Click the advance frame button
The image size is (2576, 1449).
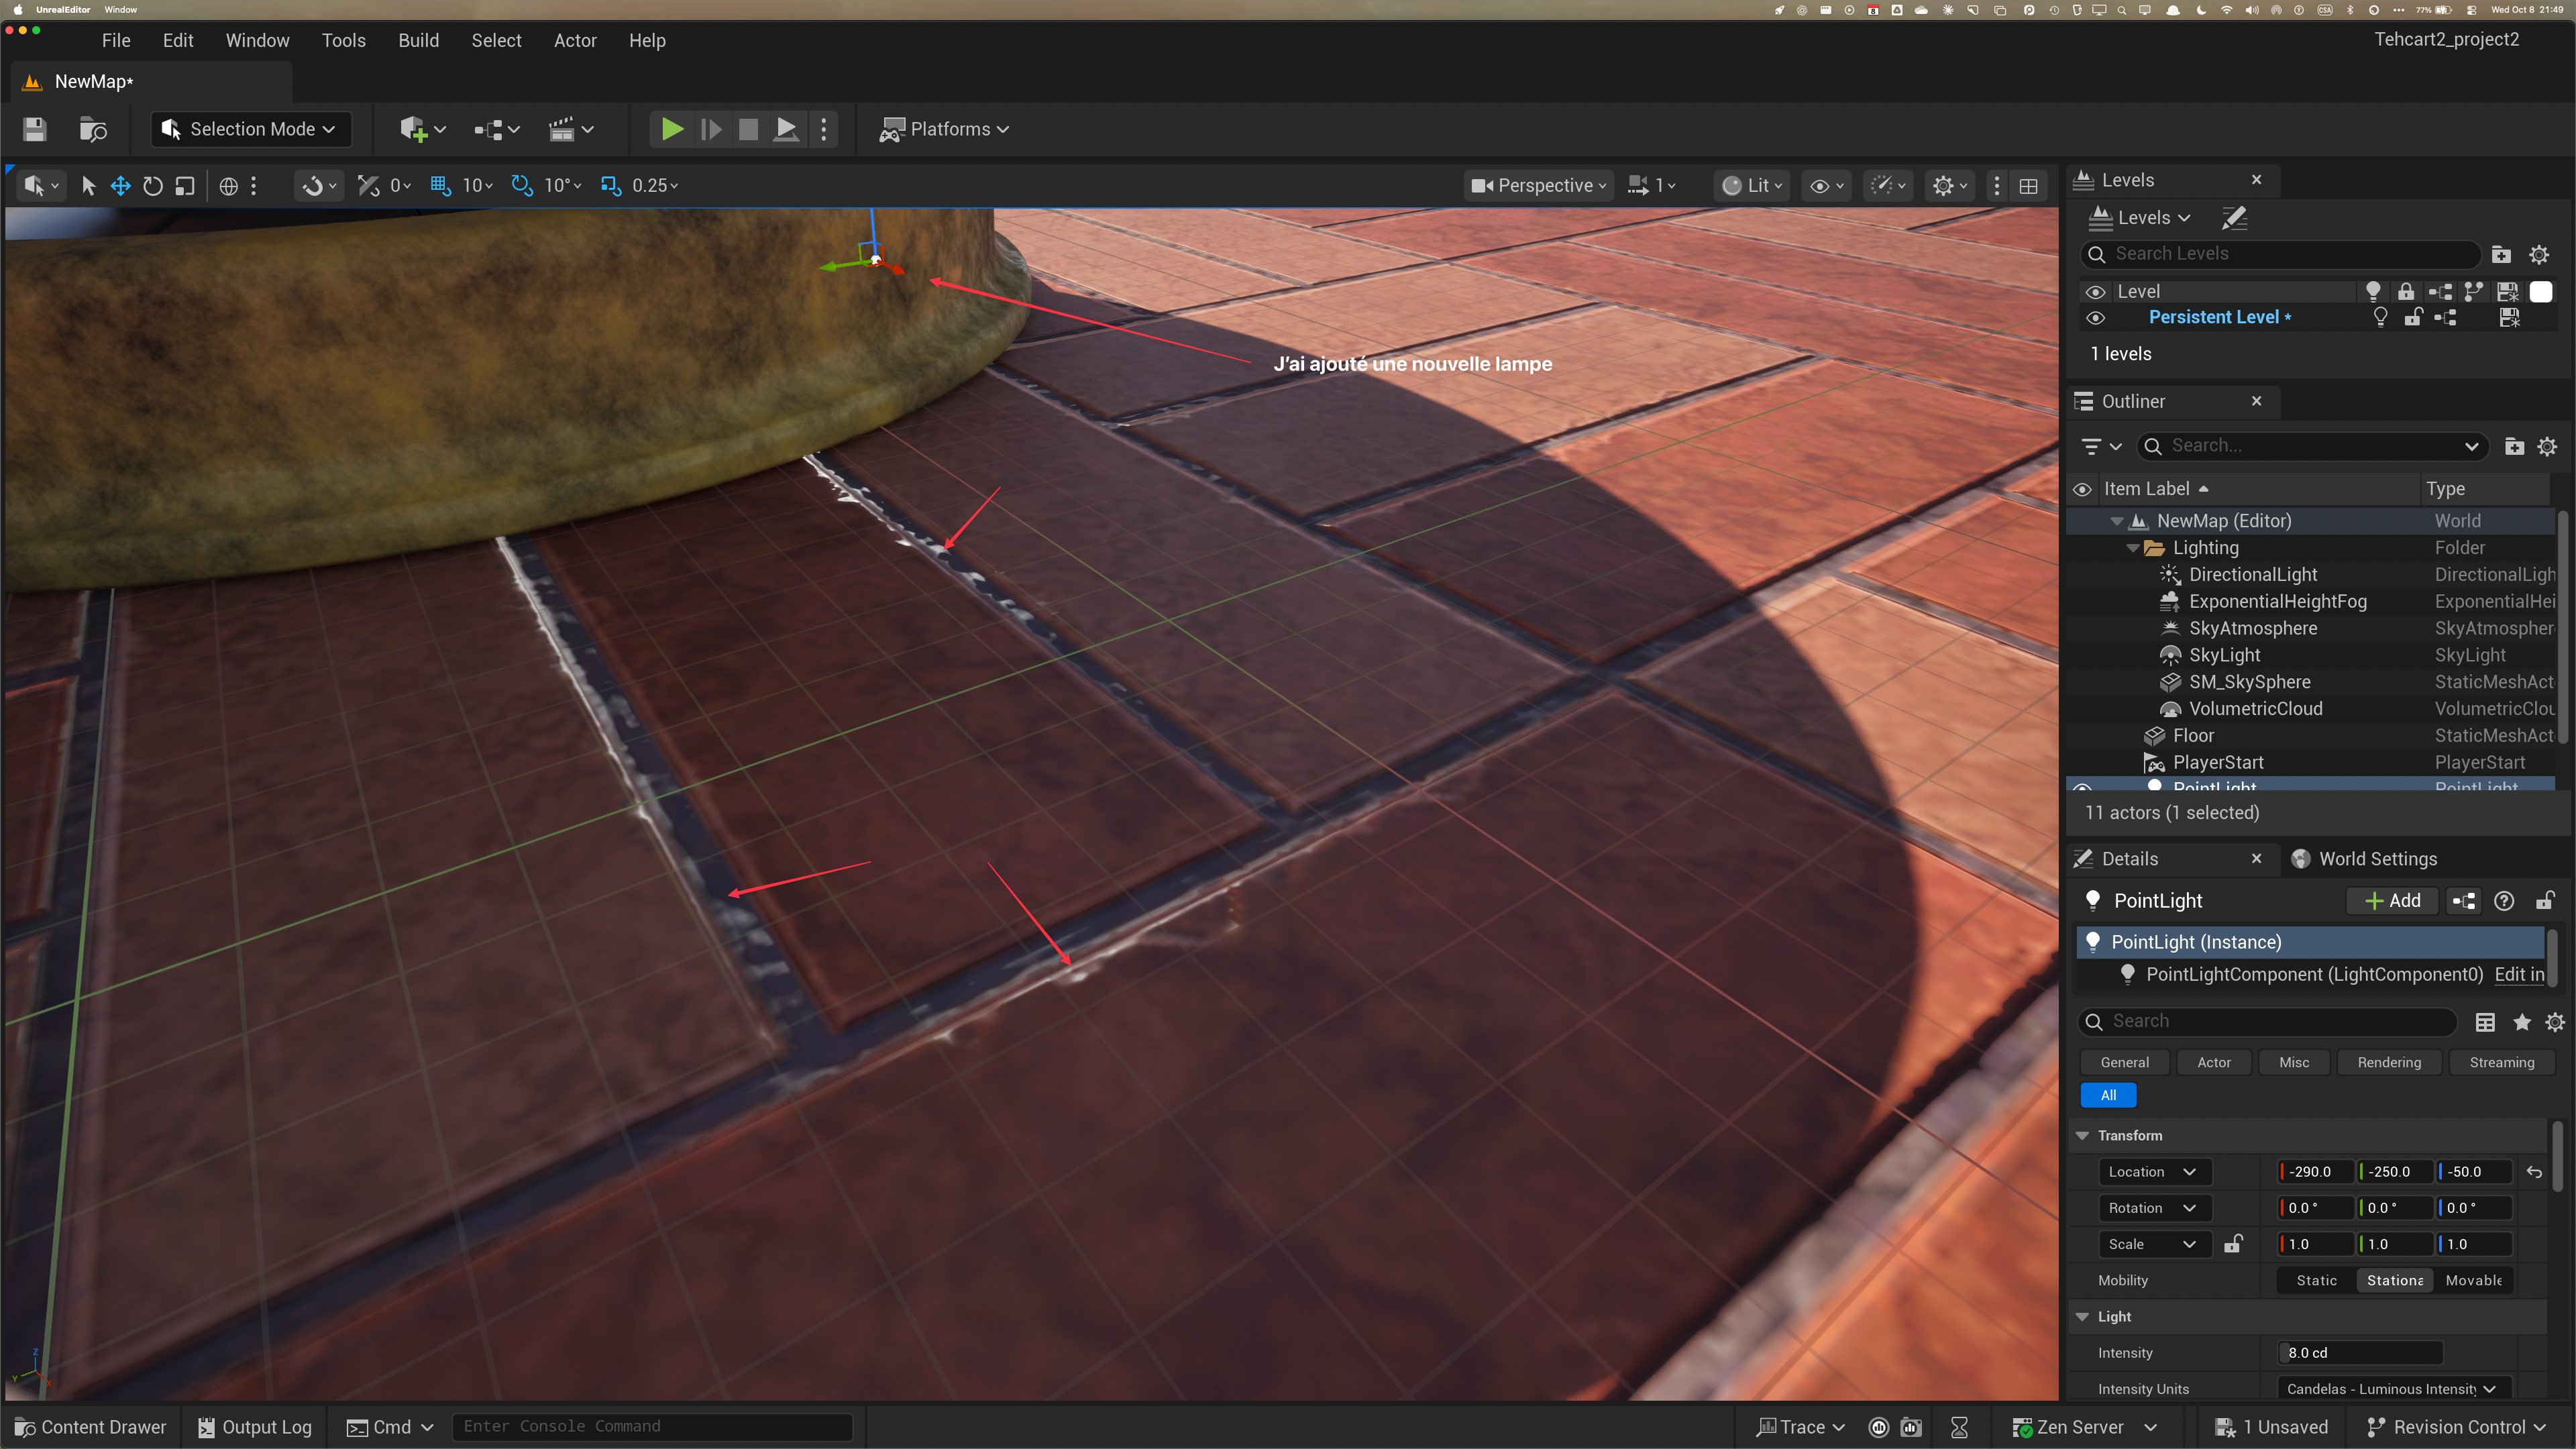coord(711,129)
